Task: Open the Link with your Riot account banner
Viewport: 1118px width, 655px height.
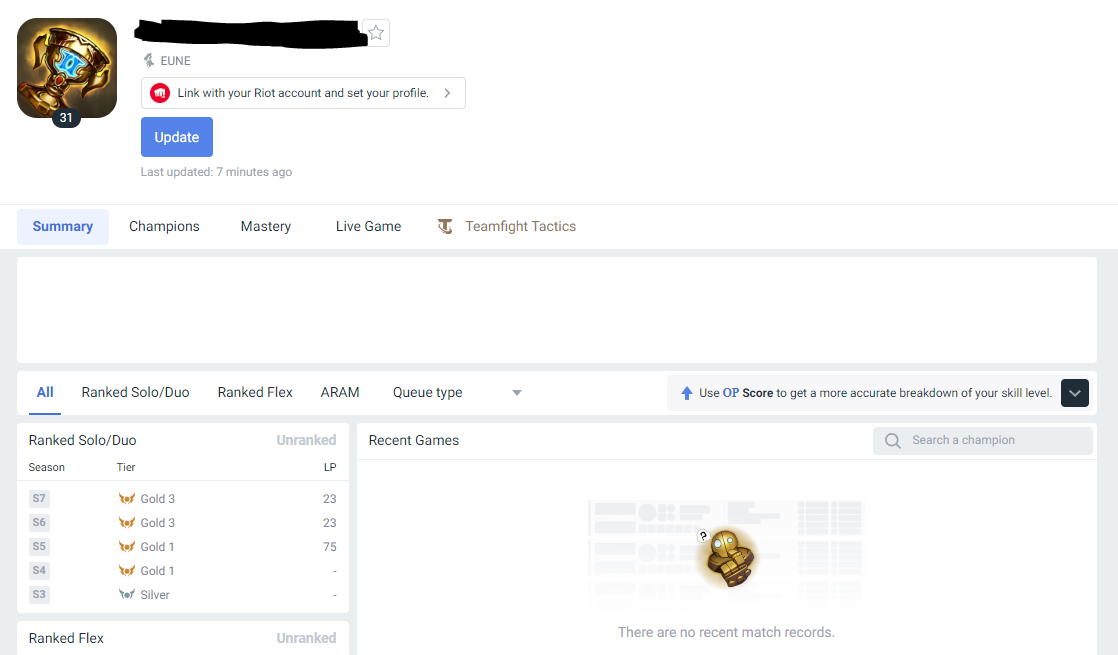Action: [x=303, y=93]
